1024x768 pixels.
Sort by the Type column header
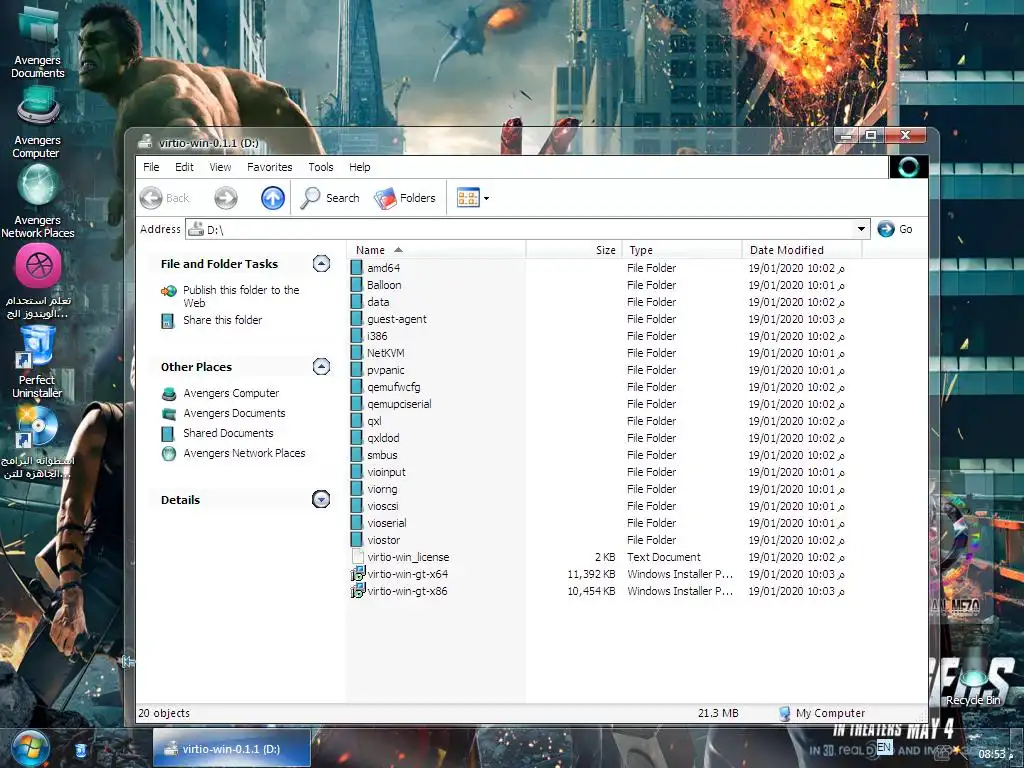(682, 250)
